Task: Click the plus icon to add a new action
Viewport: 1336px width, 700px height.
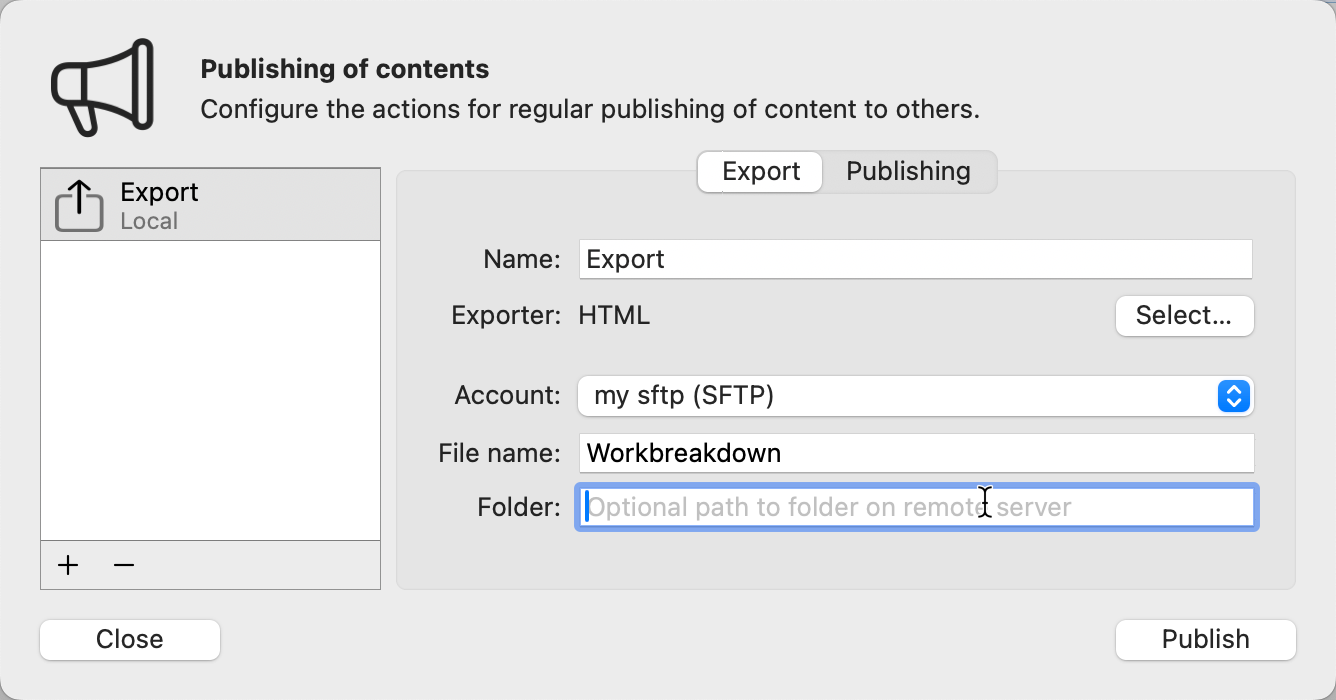Action: (x=67, y=565)
